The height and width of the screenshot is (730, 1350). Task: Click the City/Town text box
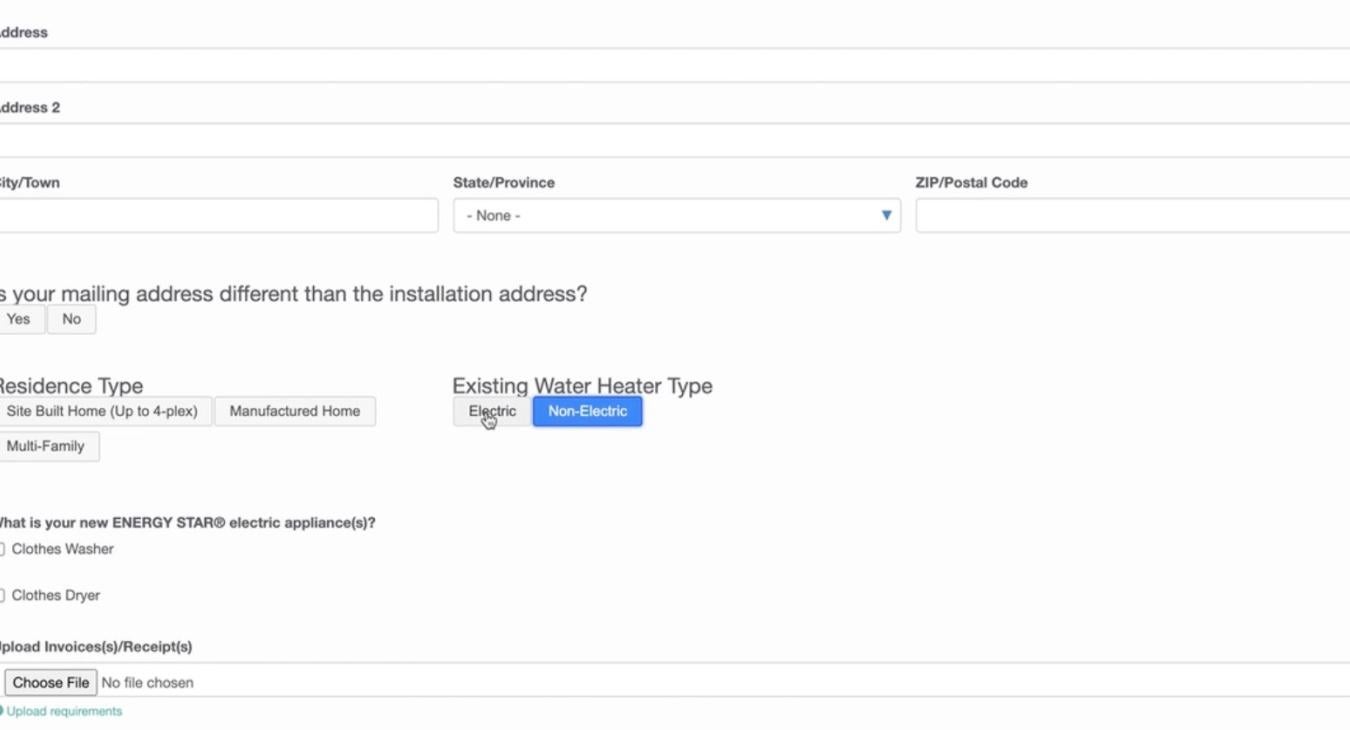coord(218,215)
